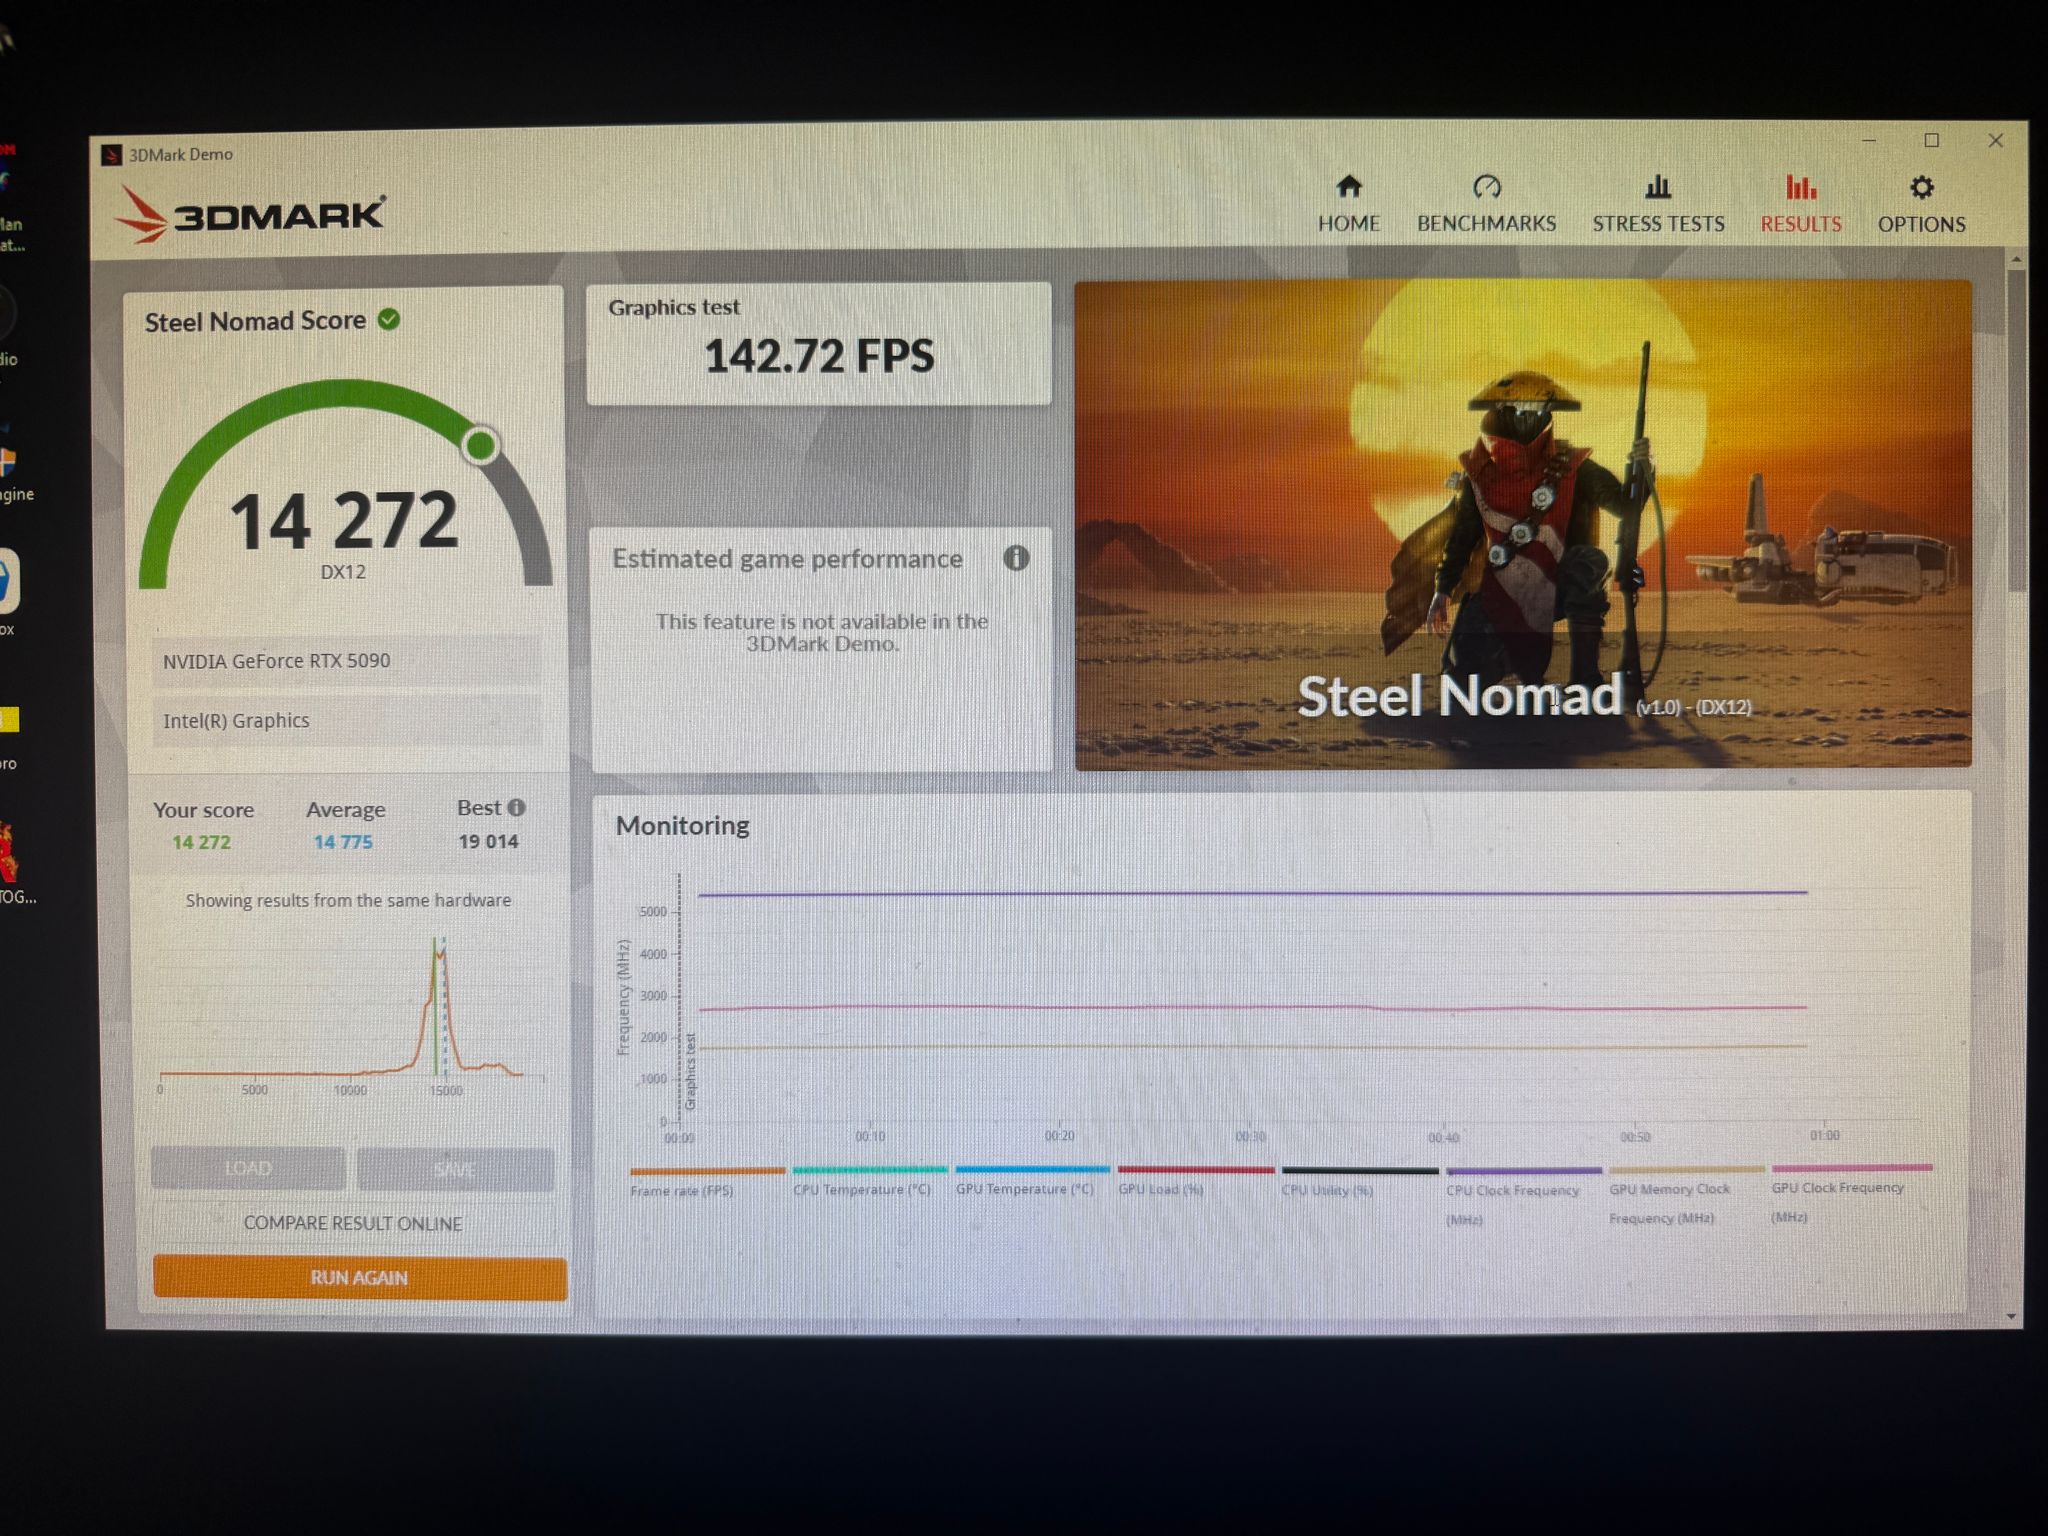This screenshot has height=1536, width=2048.
Task: Click the info icon next to Best
Action: pyautogui.click(x=516, y=807)
